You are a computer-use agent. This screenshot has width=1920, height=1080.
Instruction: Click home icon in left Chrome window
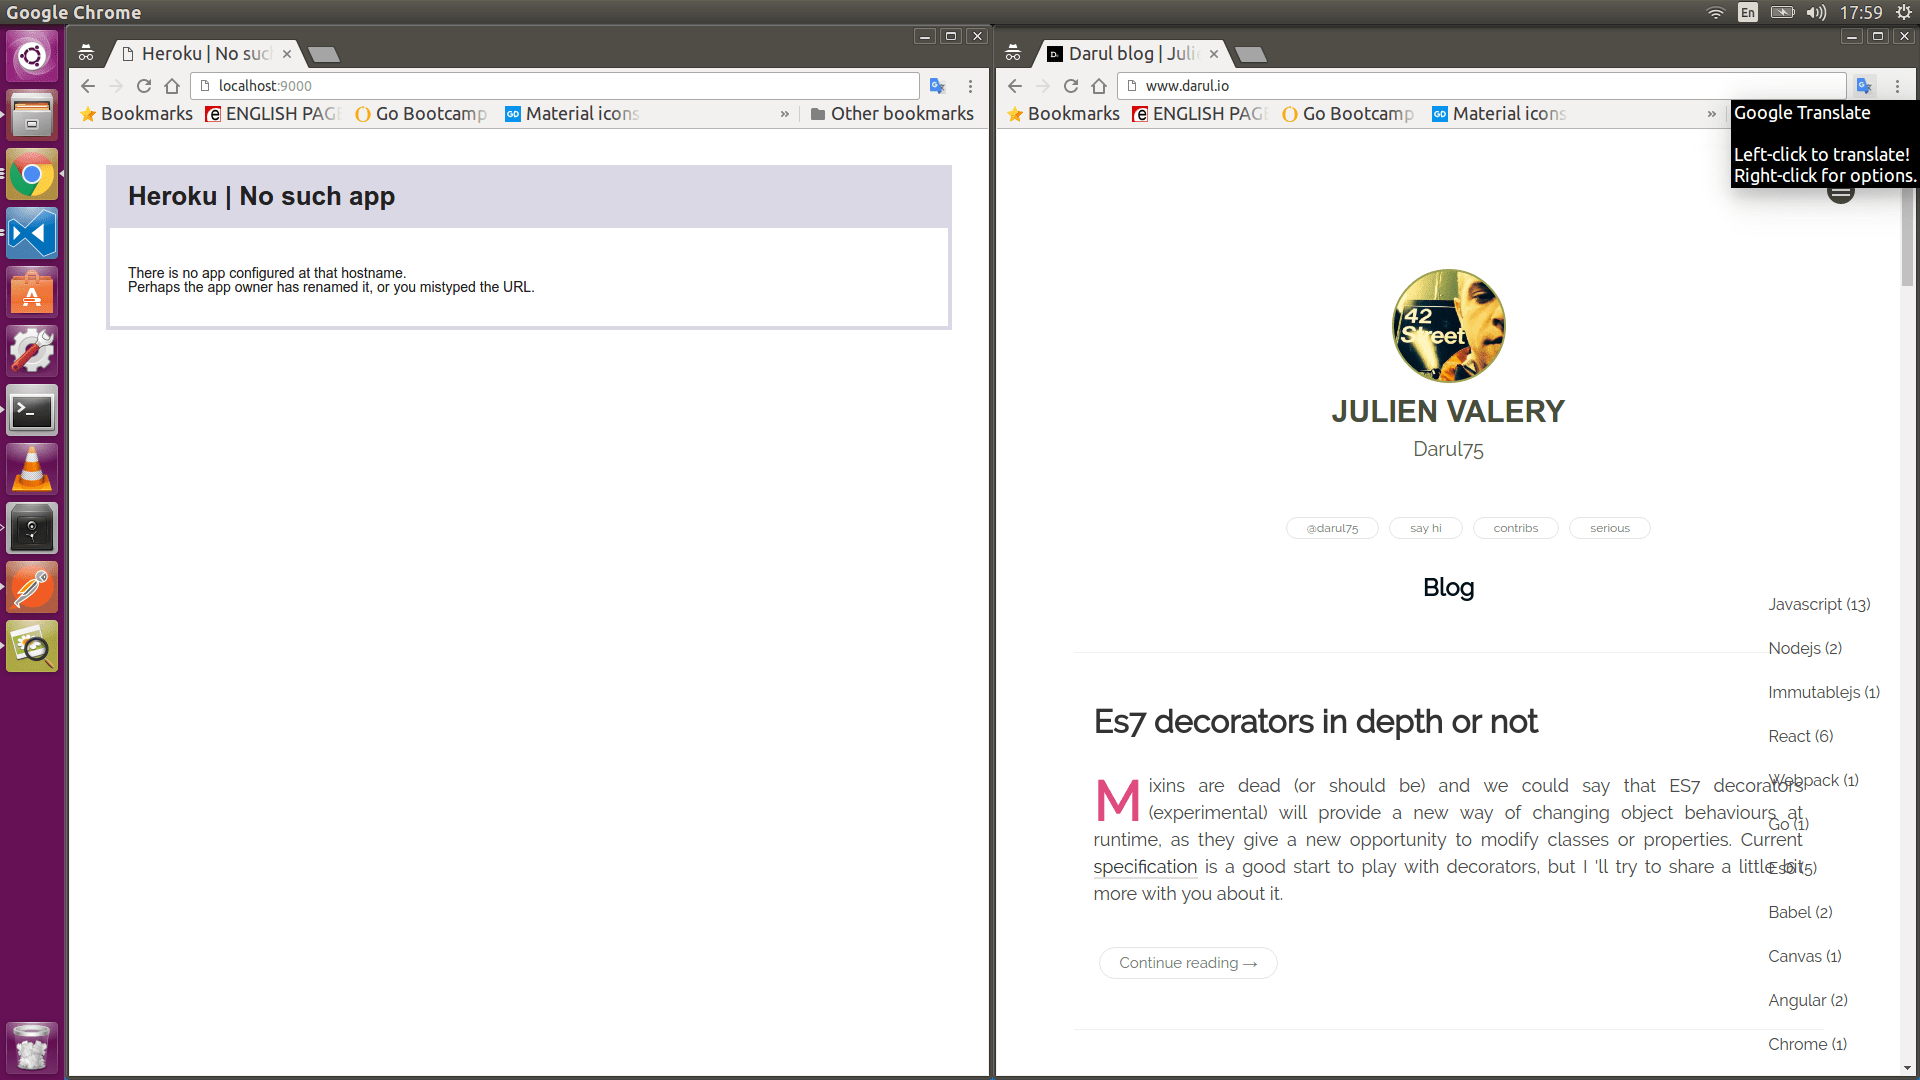click(x=172, y=86)
